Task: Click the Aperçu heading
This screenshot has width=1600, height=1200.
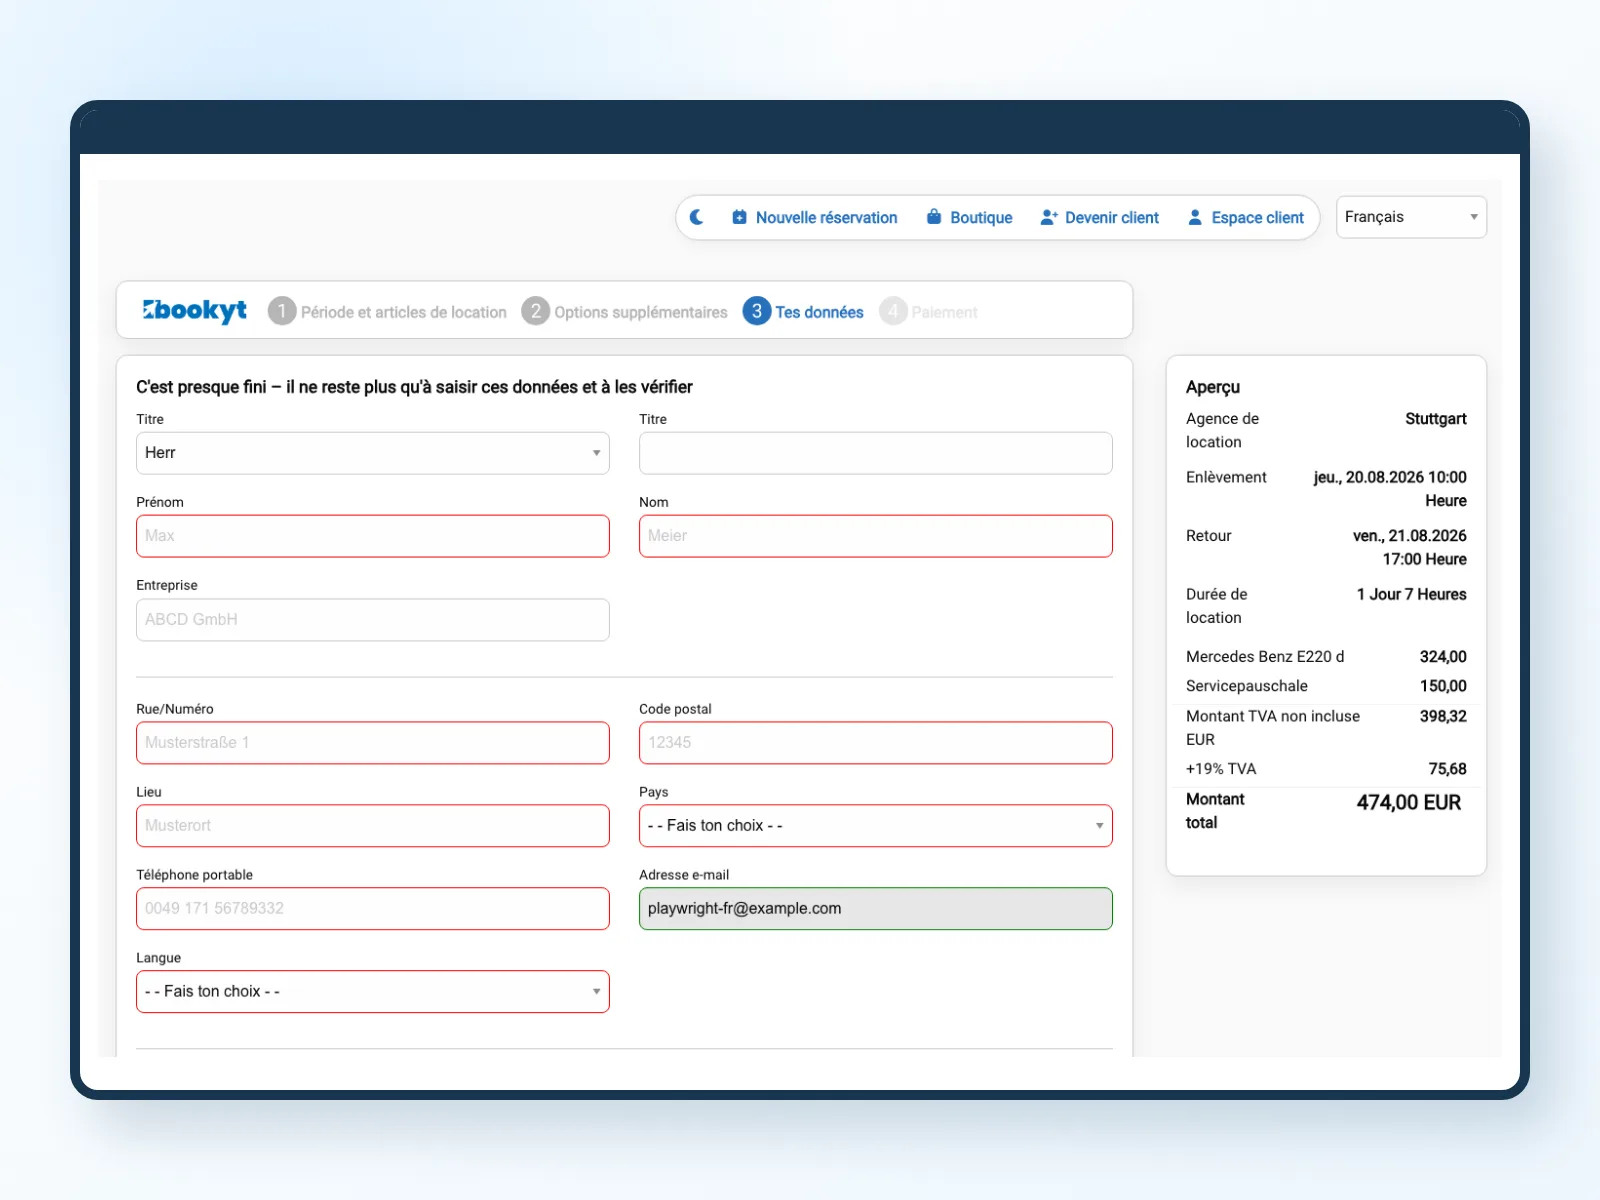Action: 1213,387
